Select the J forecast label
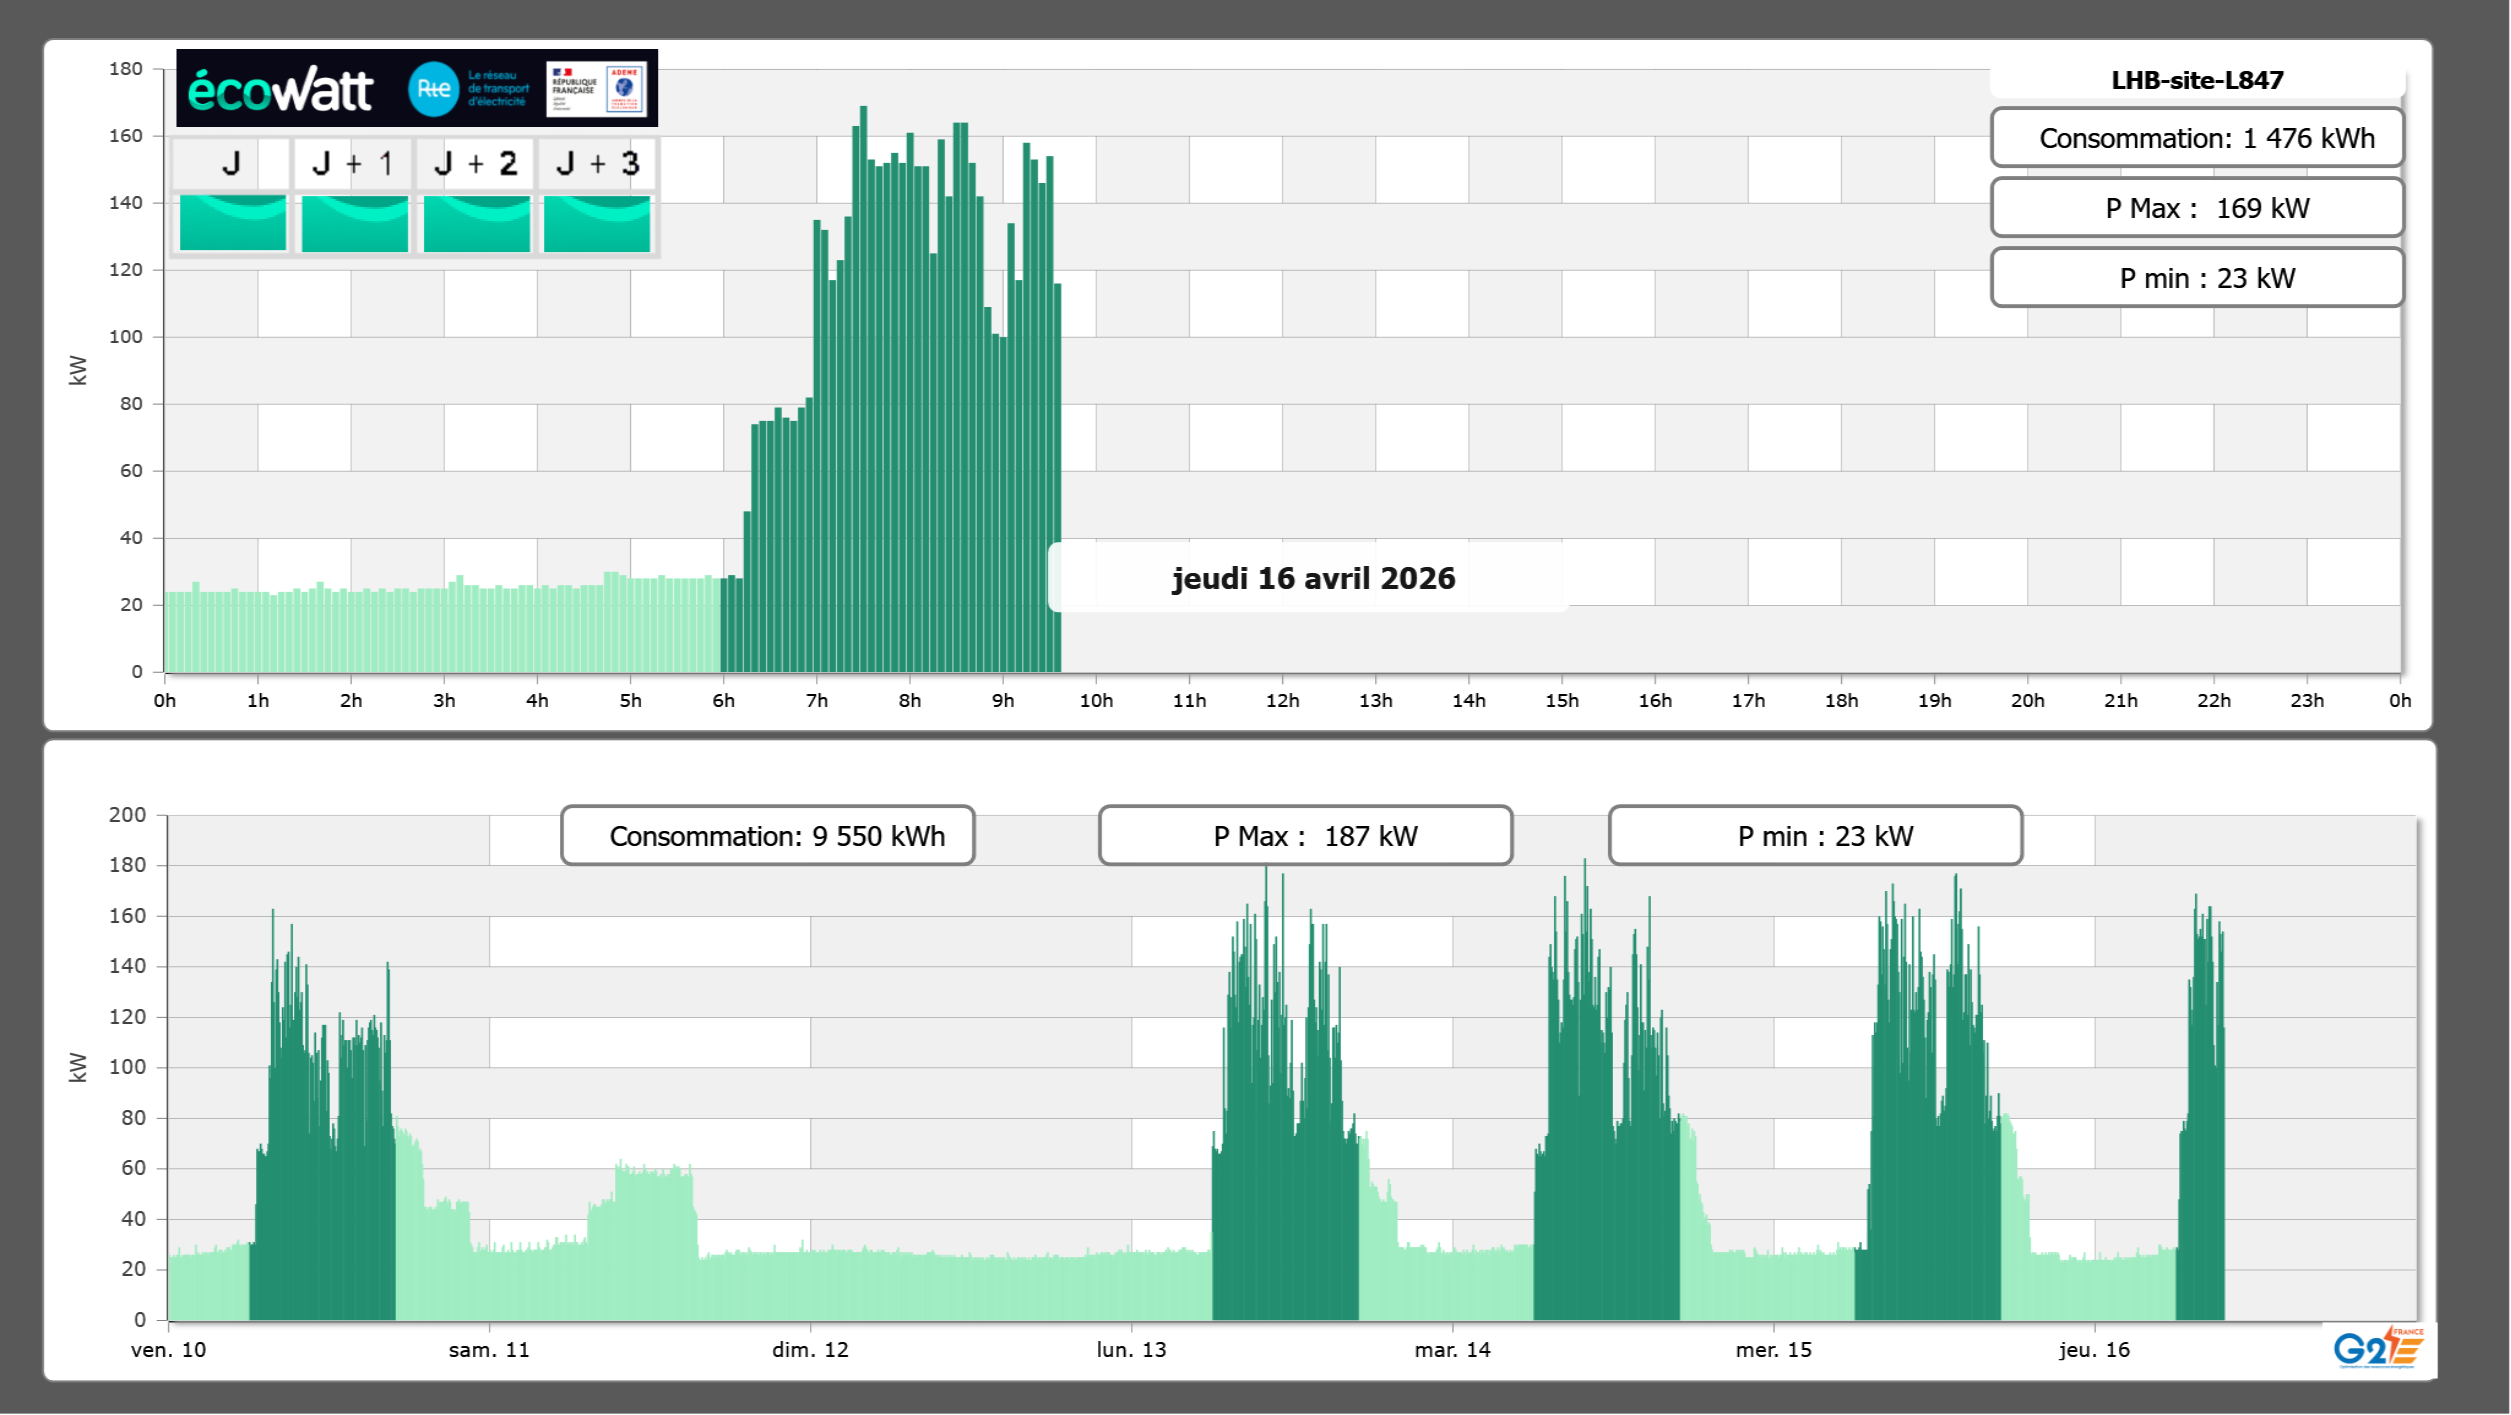 tap(231, 164)
